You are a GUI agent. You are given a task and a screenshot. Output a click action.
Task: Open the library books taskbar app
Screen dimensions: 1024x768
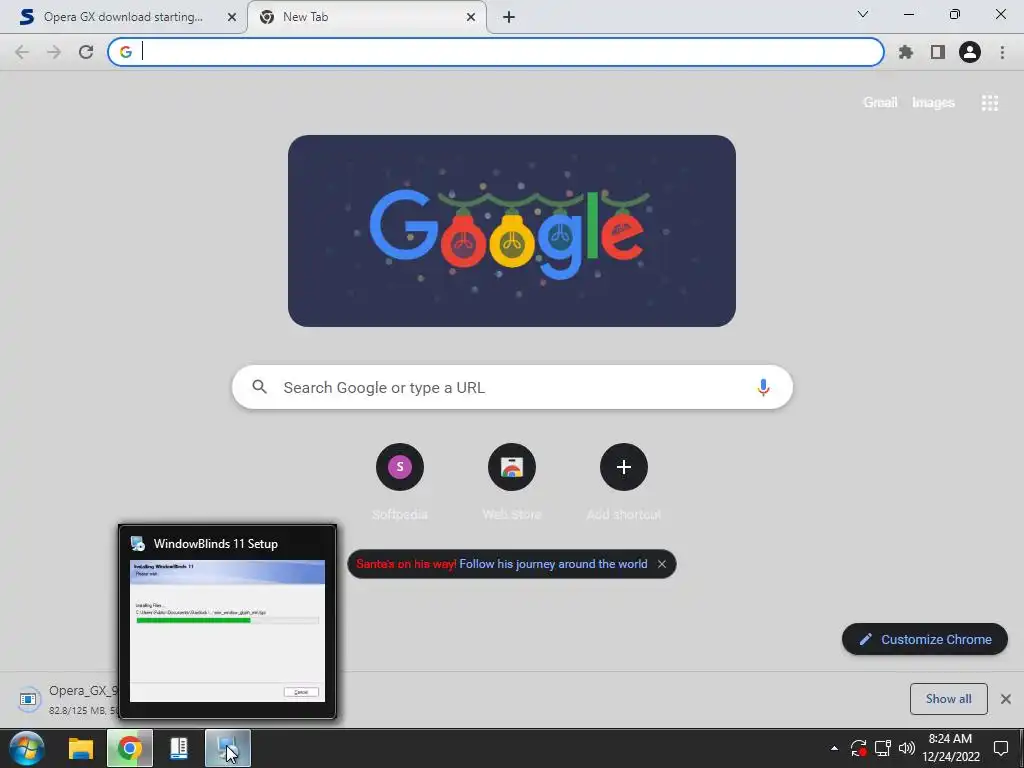click(178, 748)
